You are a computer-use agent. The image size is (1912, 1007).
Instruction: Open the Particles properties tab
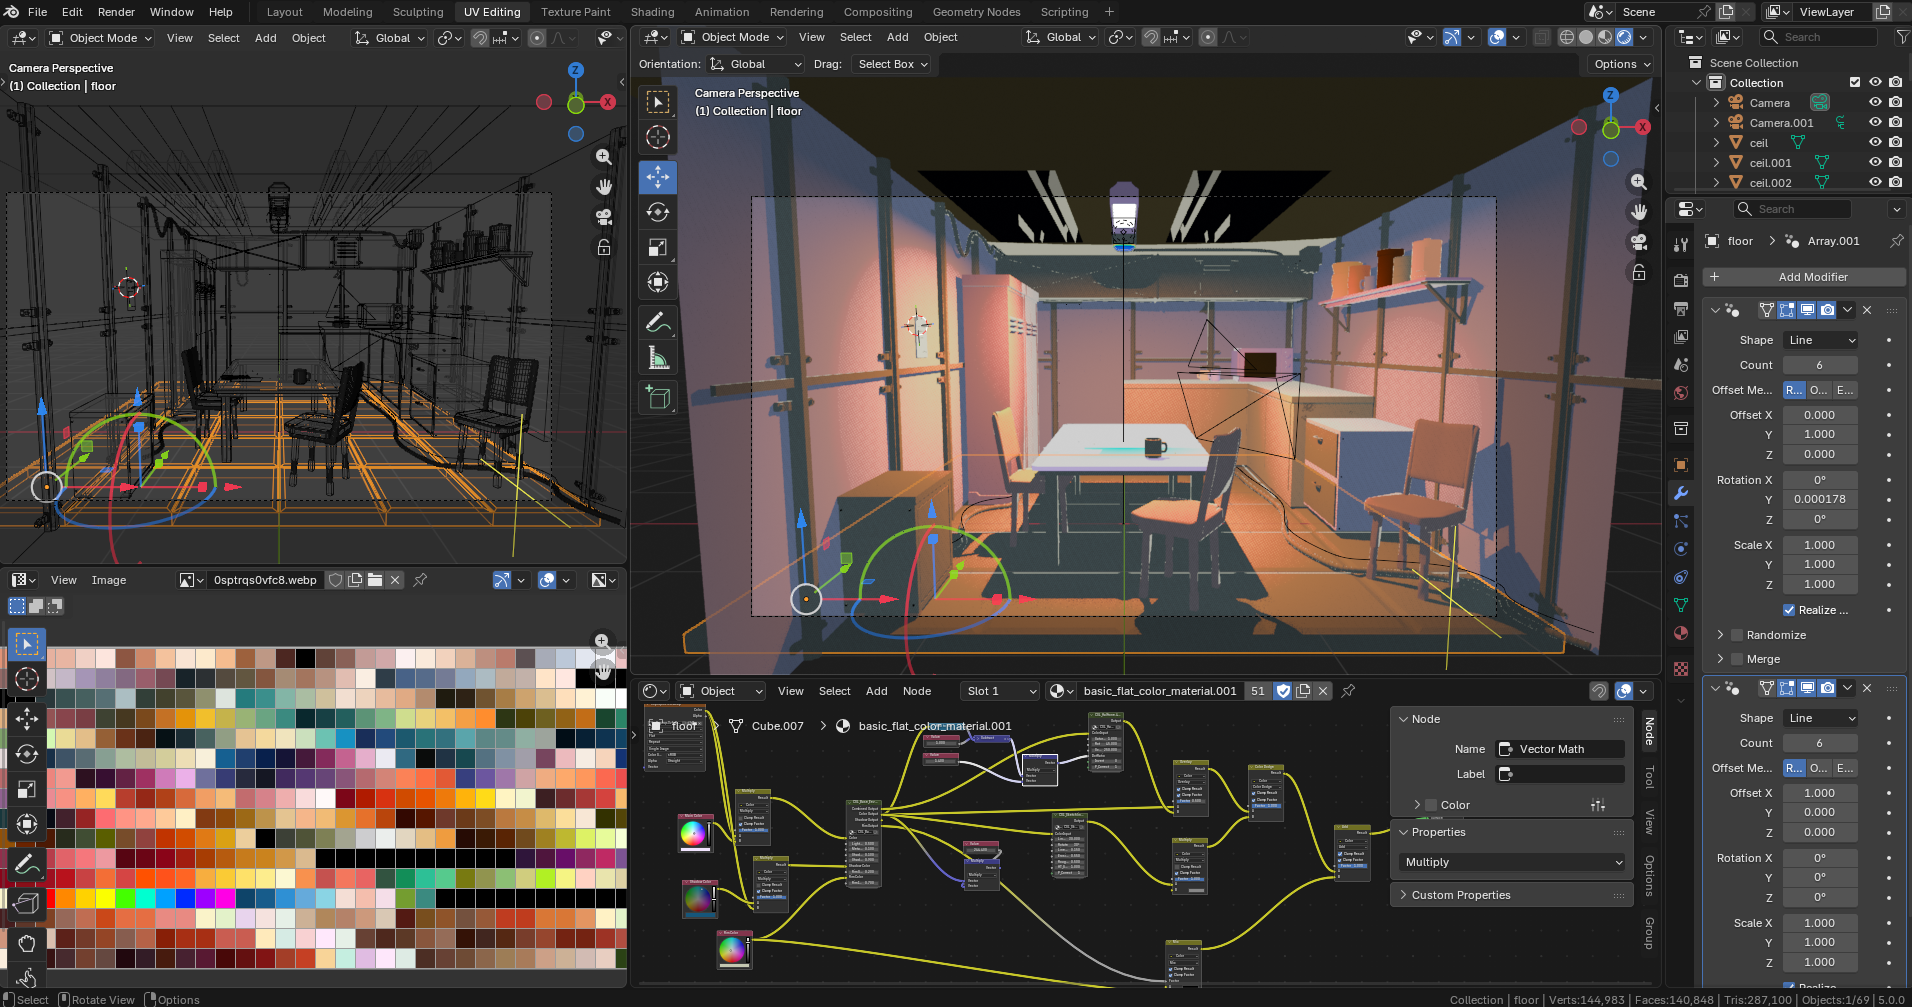(1681, 521)
